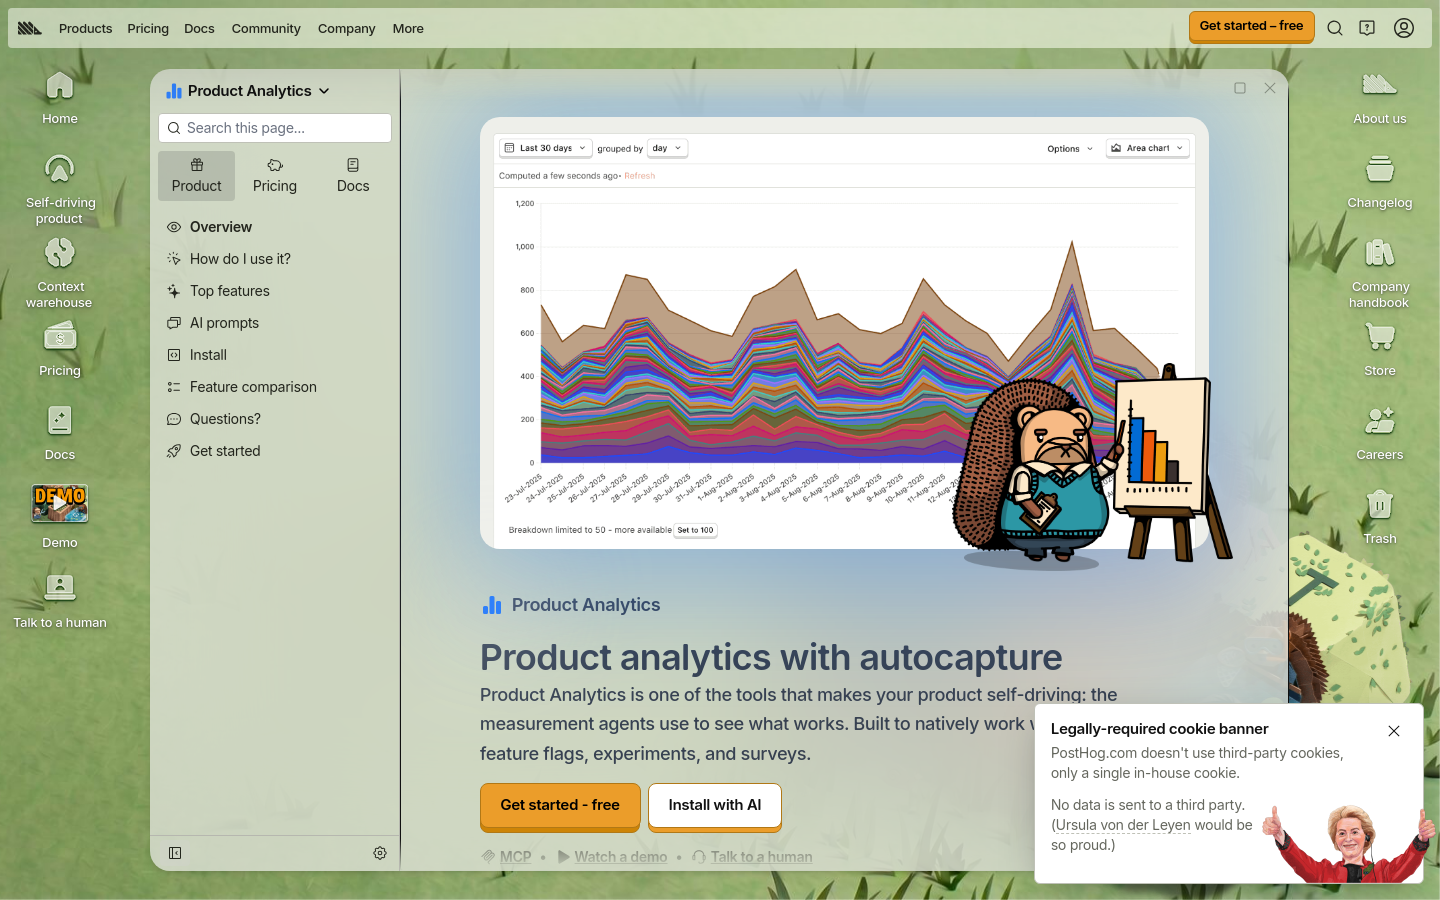Close the Product Analytics window
1440x900 pixels.
pos(1270,88)
